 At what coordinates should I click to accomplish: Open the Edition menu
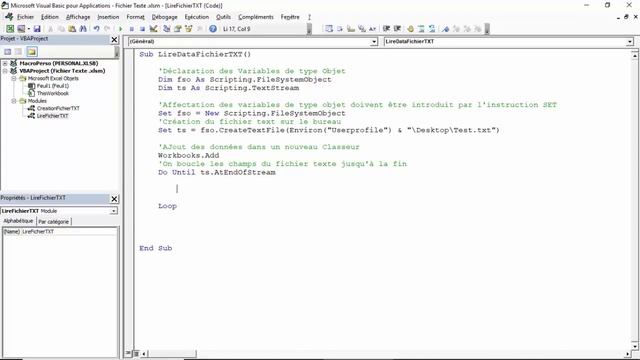50,17
